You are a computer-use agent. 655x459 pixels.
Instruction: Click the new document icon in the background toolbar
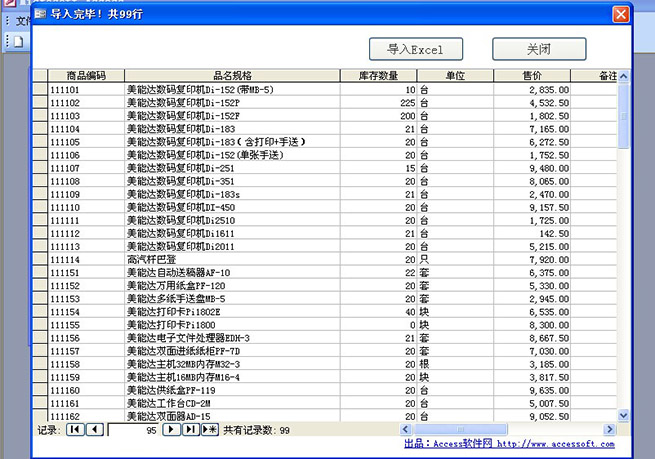(x=18, y=41)
